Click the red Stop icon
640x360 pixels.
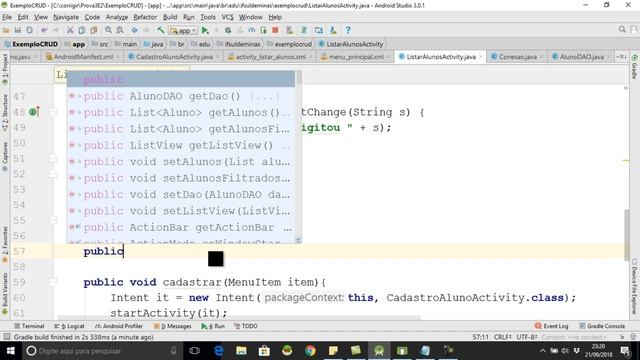pos(275,30)
